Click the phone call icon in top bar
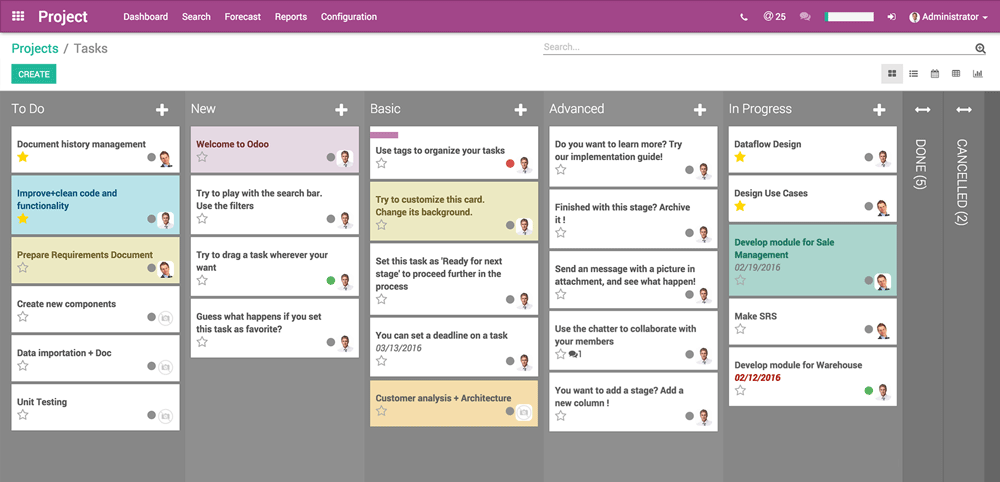1000x482 pixels. 743,17
